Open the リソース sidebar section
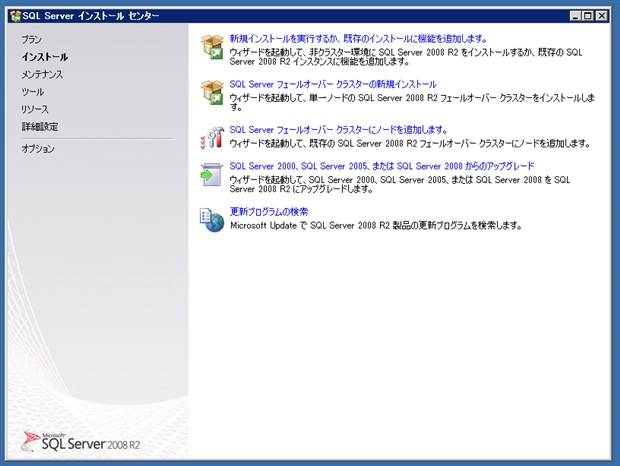Screen dimensions: 620x466 (35, 109)
